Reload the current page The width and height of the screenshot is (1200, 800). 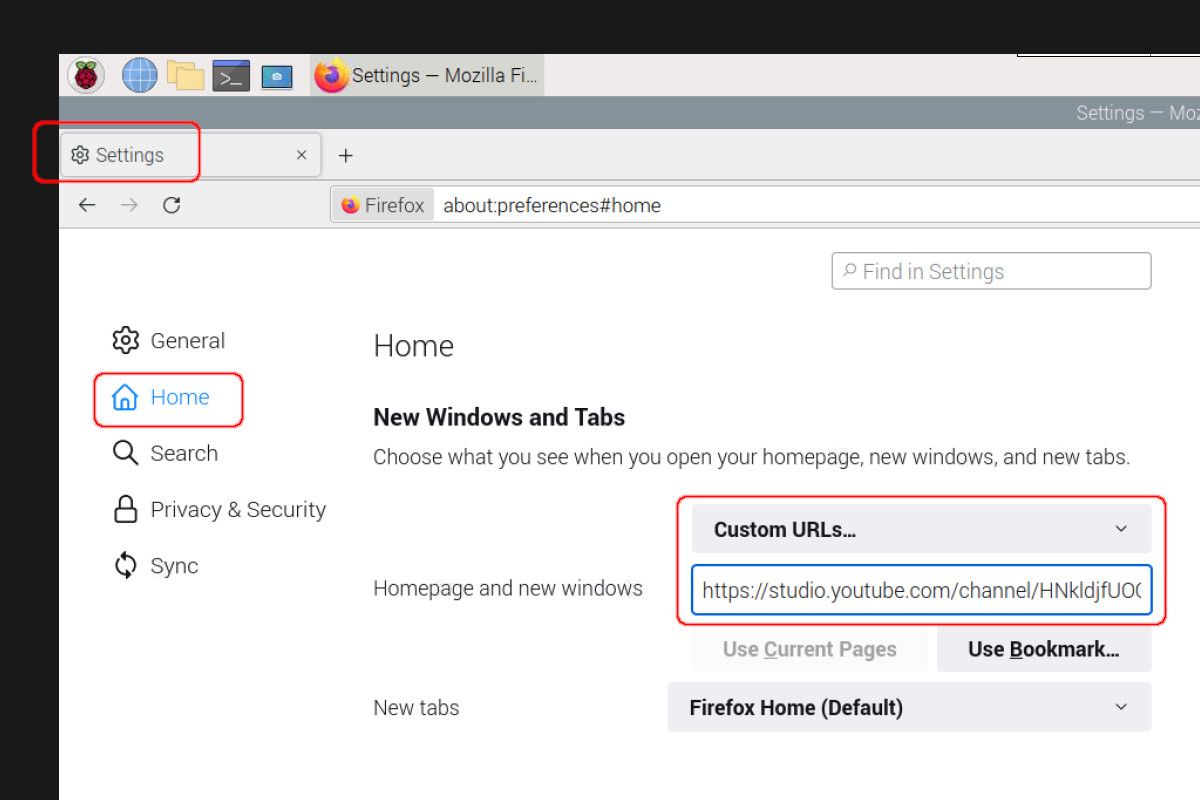coord(172,205)
